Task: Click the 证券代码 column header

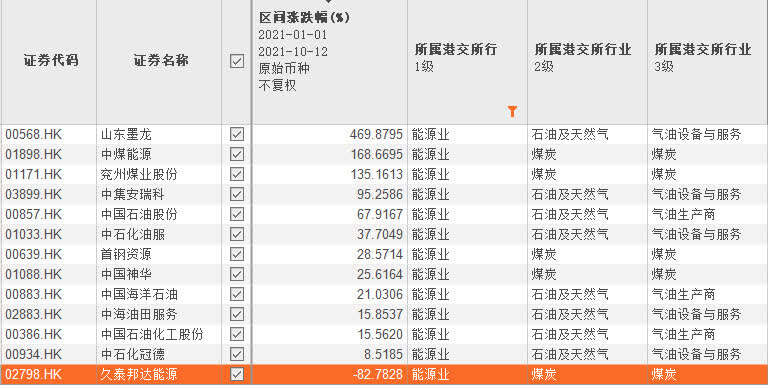Action: point(50,61)
